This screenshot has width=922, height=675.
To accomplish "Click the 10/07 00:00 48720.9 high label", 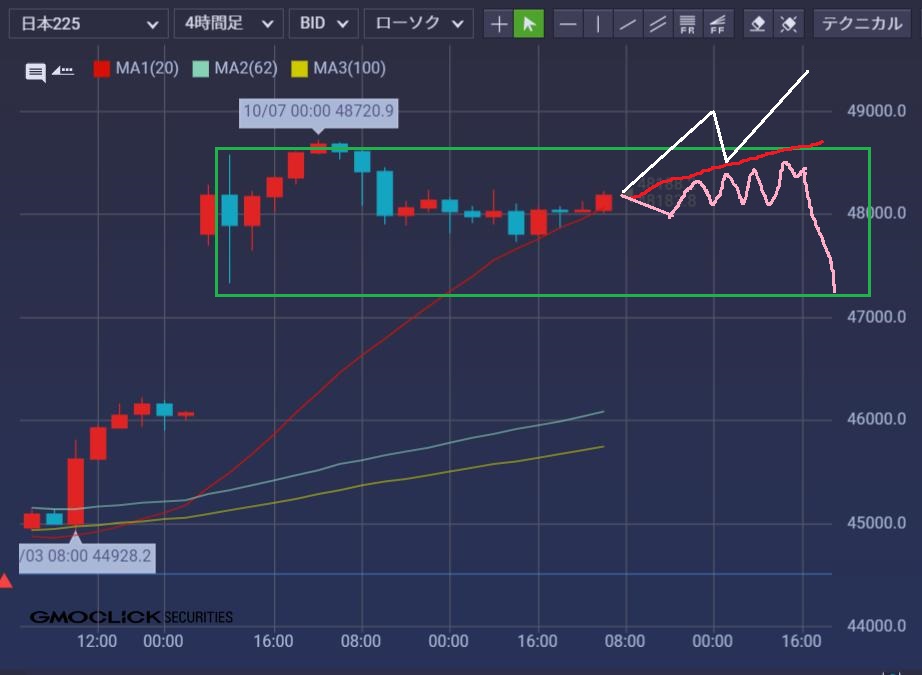I will pos(319,112).
